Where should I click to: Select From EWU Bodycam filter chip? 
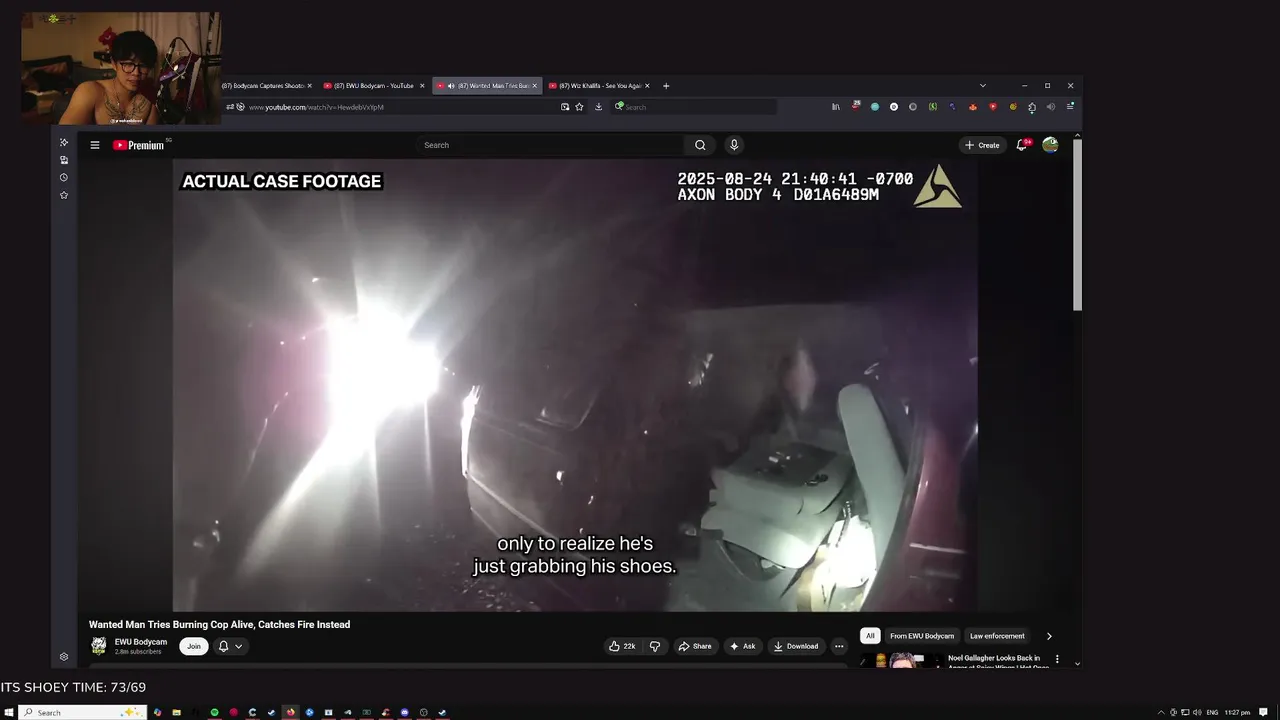pos(922,636)
